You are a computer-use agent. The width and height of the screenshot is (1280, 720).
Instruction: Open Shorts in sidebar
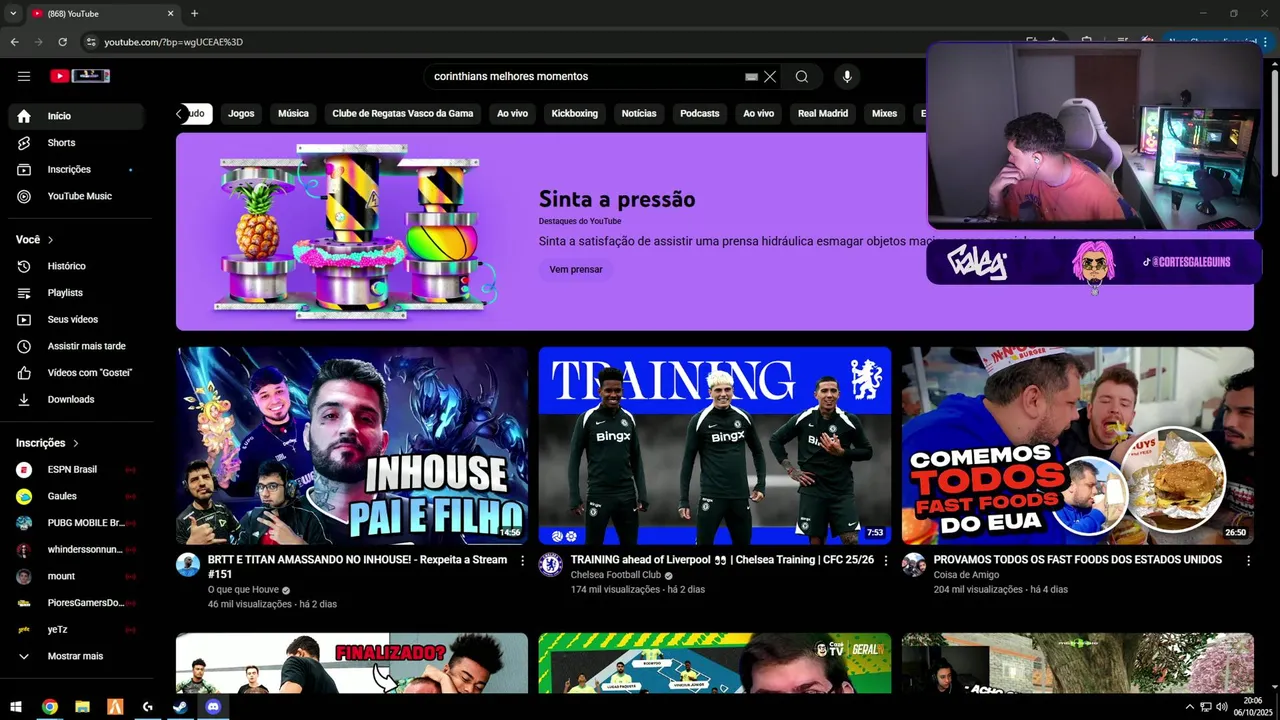76,143
